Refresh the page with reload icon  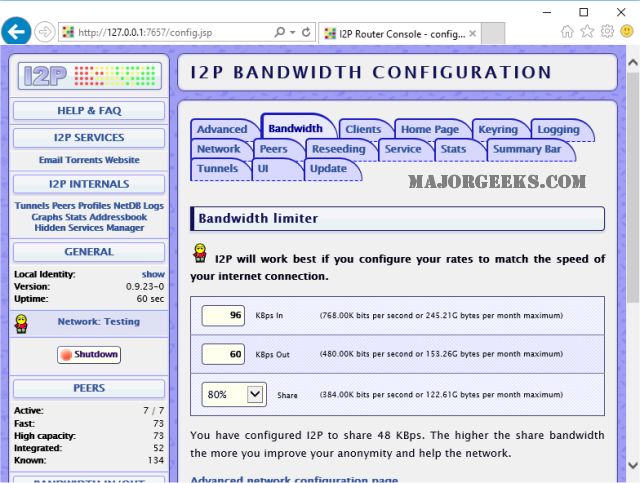coord(306,32)
